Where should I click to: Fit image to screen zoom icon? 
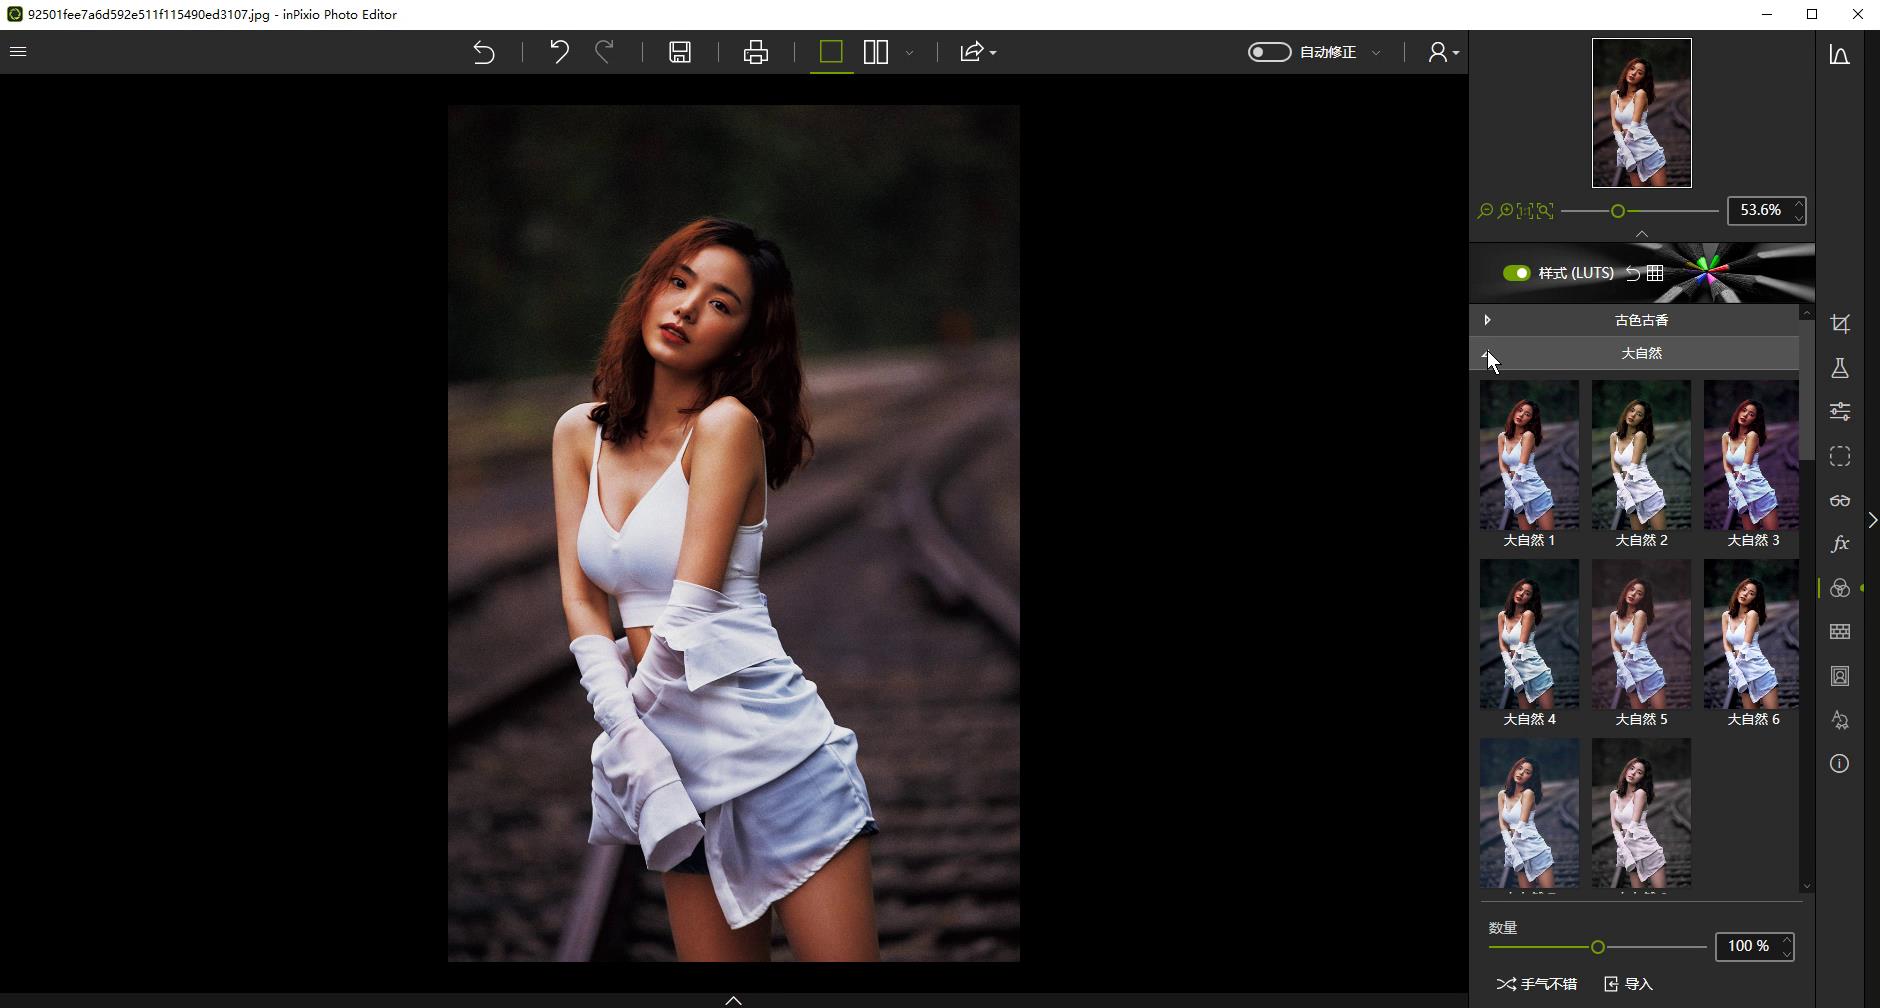1545,211
